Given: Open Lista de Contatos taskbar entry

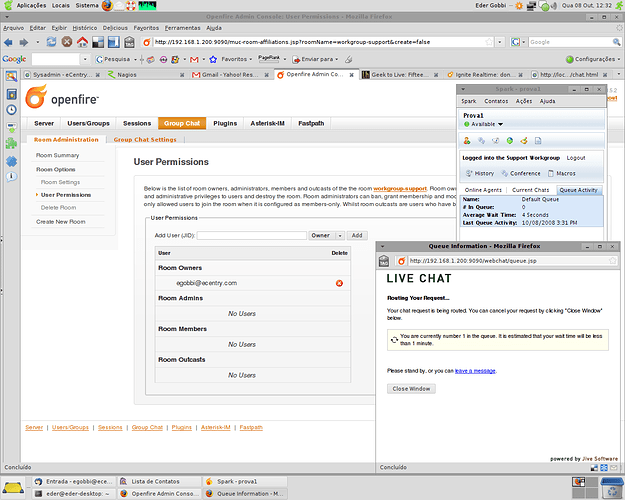Looking at the screenshot, I should [x=159, y=482].
